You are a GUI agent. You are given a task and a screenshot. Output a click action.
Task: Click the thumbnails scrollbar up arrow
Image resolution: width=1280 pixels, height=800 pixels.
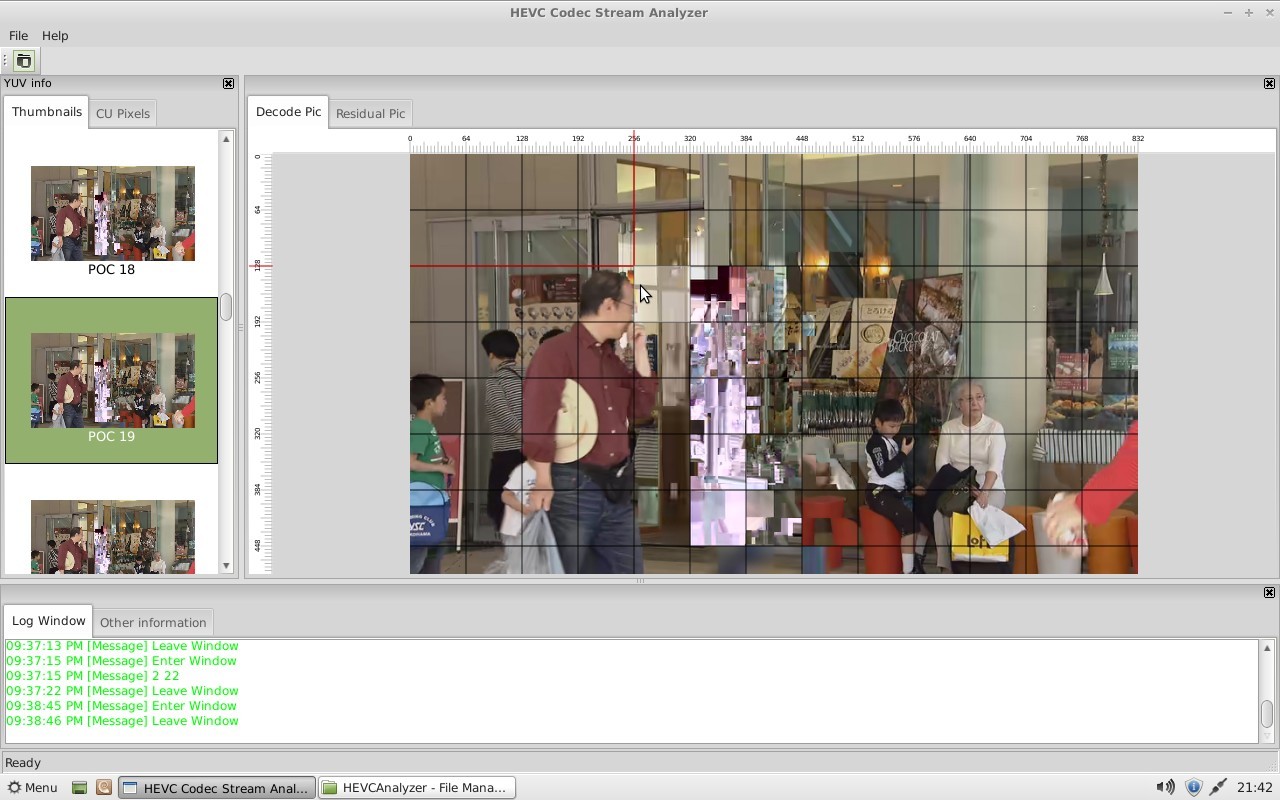226,139
